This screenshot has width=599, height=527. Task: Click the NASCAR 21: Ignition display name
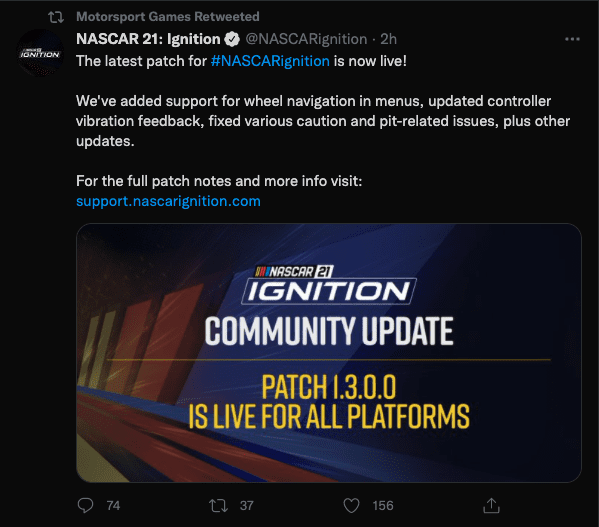pyautogui.click(x=148, y=39)
